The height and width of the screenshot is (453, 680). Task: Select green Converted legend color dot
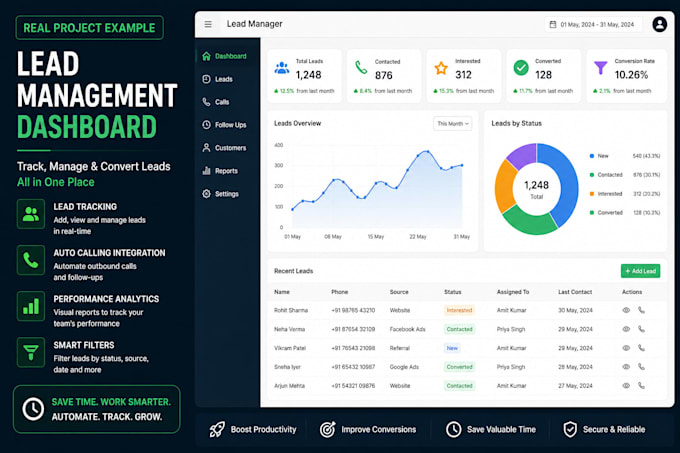click(592, 212)
